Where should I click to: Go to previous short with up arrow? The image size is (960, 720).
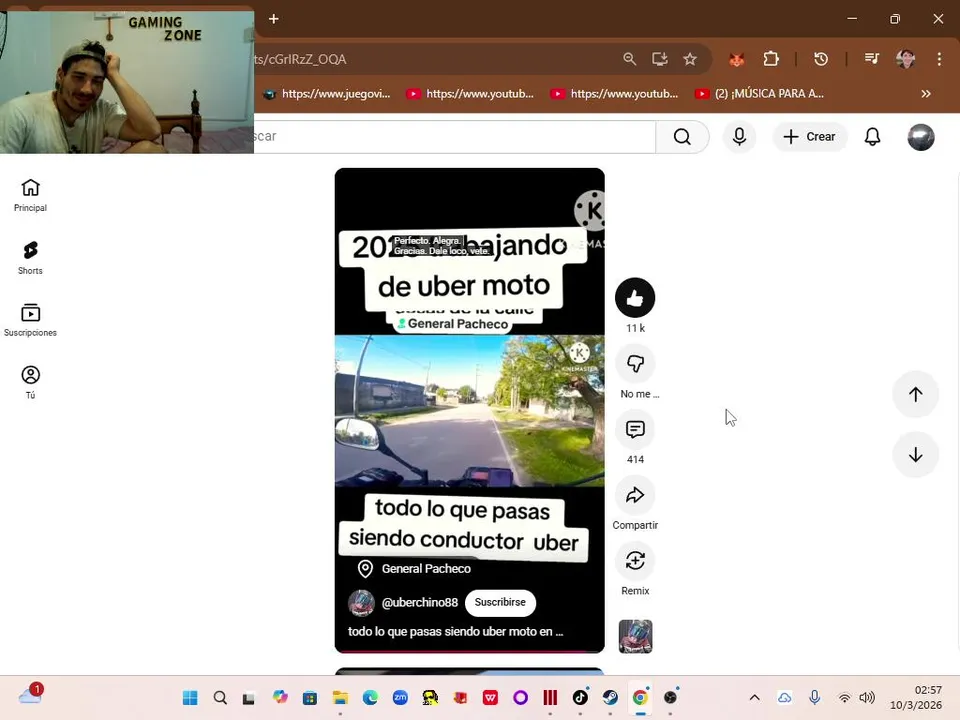915,395
